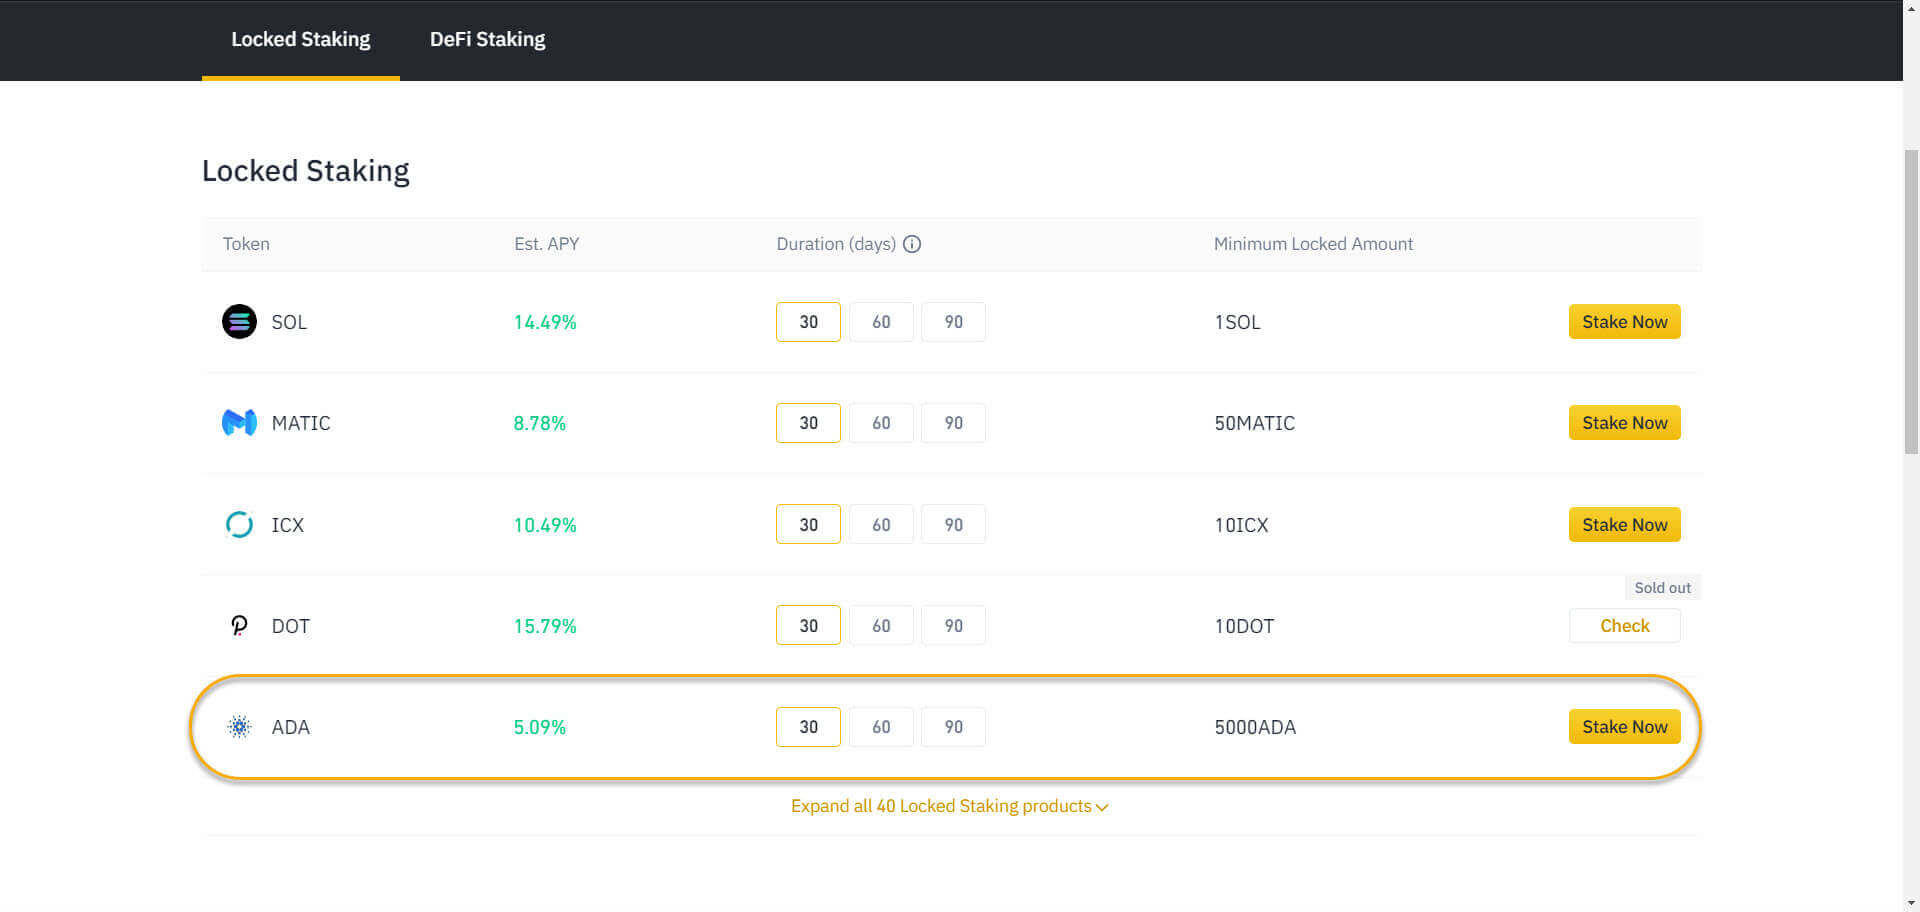Screen dimensions: 1920x912
Task: Click the 8.78% APY value
Action: 540,423
